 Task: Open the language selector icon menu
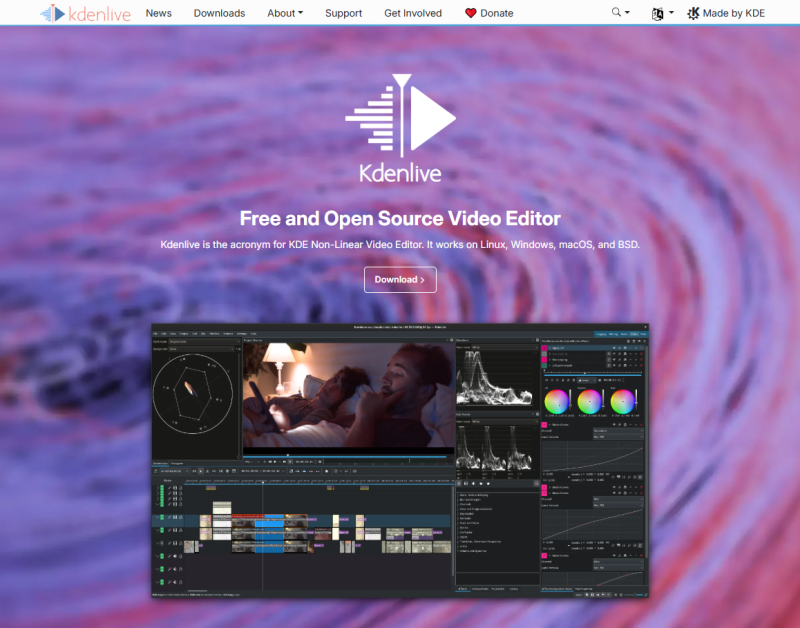tap(662, 13)
